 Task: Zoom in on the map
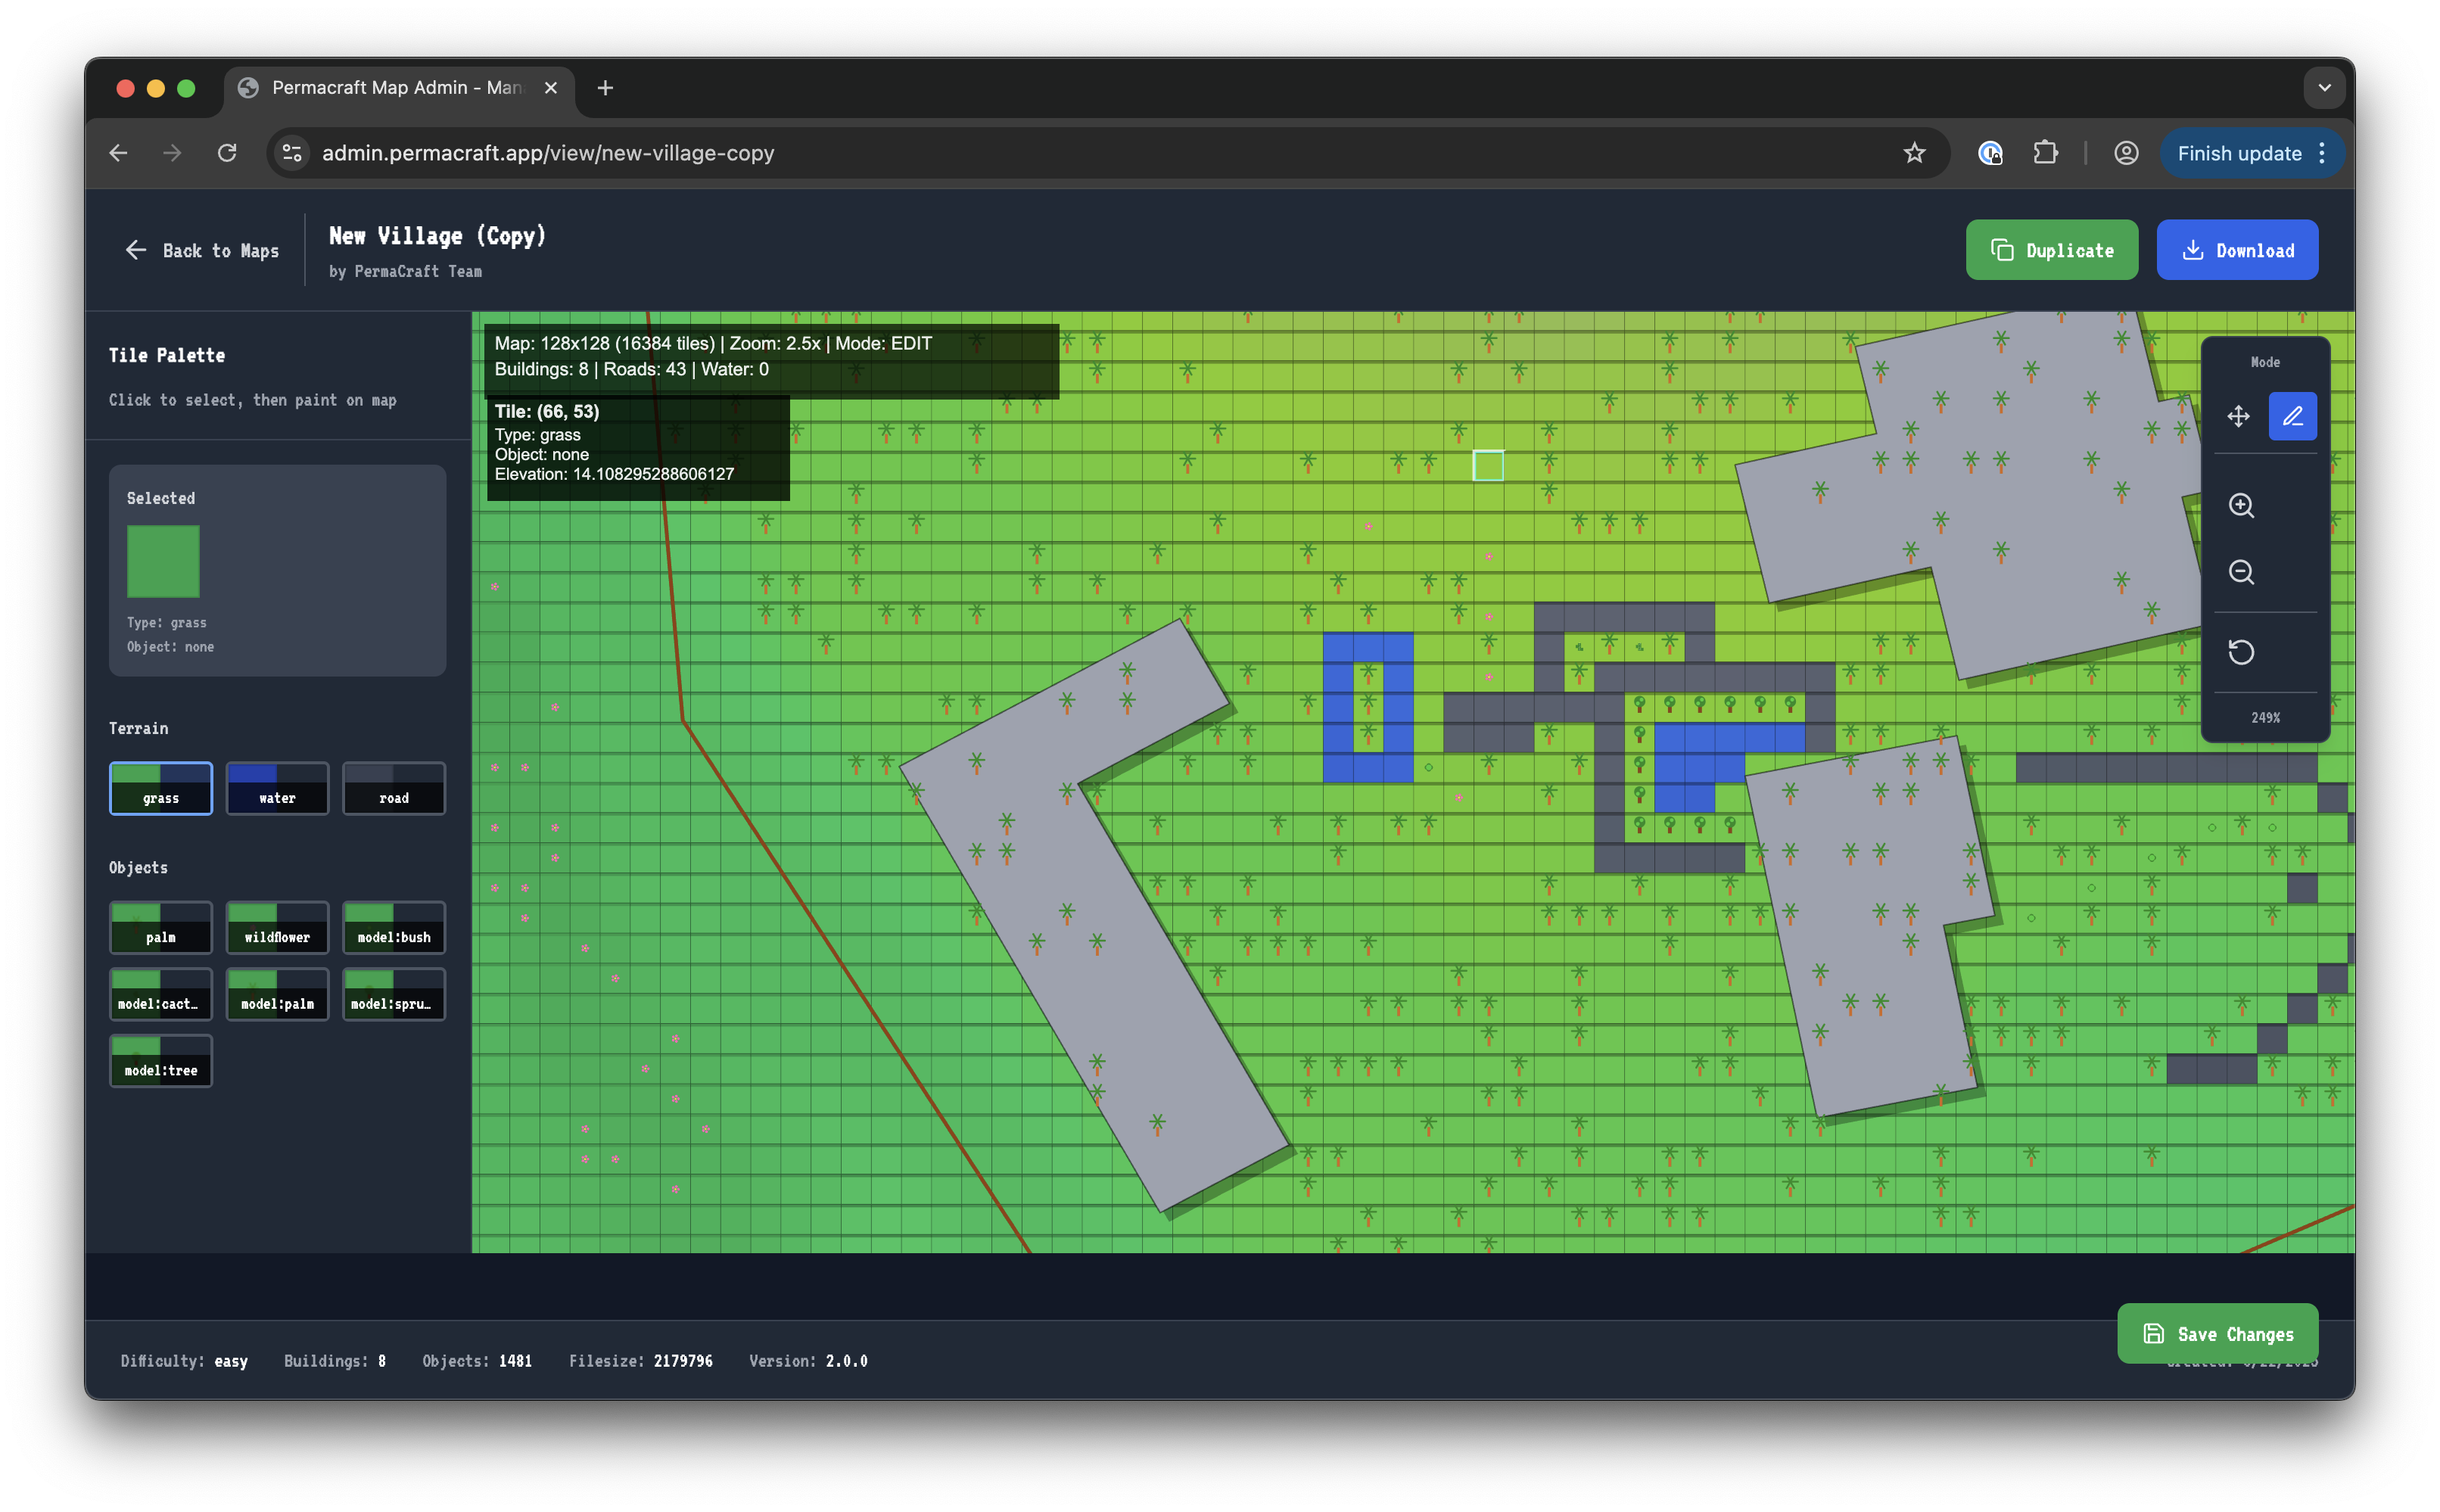2241,505
